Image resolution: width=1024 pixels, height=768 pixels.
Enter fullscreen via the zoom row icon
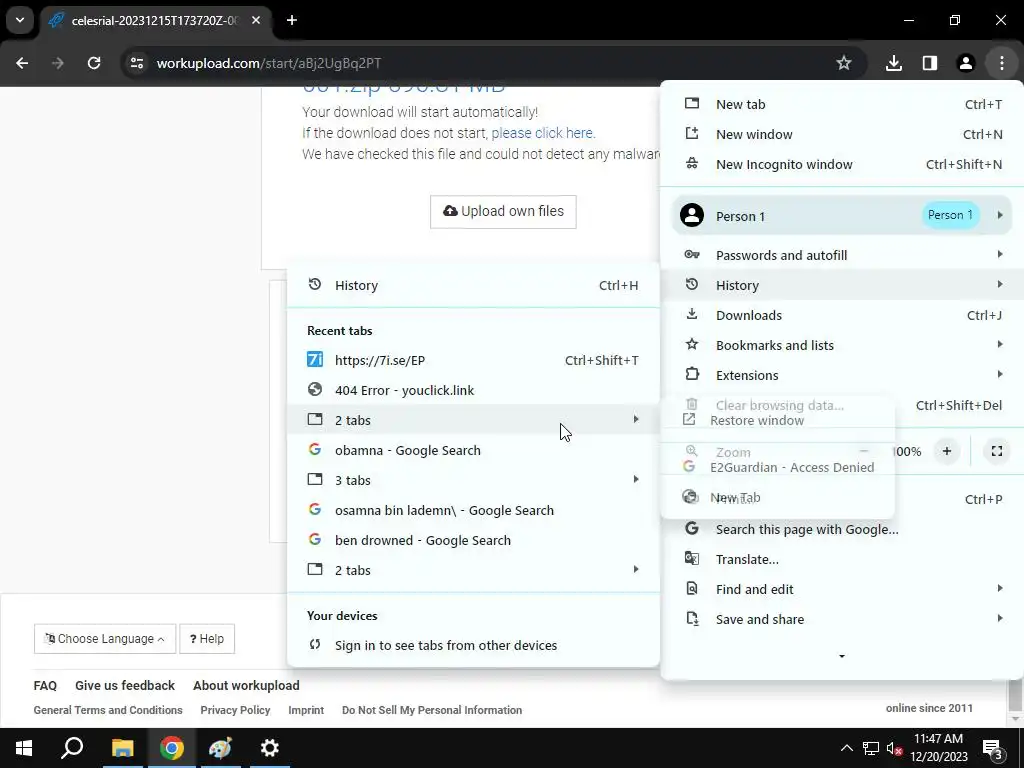(x=997, y=451)
